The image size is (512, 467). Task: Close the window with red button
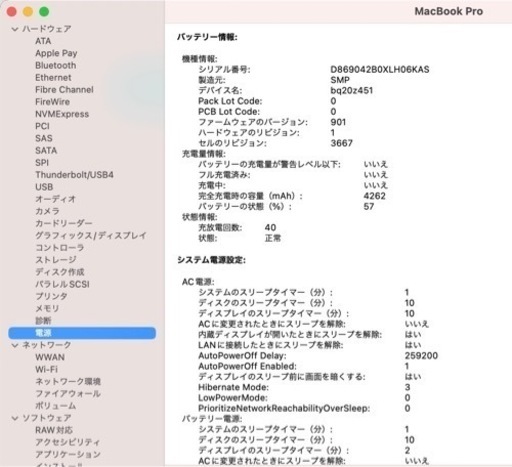(12, 12)
